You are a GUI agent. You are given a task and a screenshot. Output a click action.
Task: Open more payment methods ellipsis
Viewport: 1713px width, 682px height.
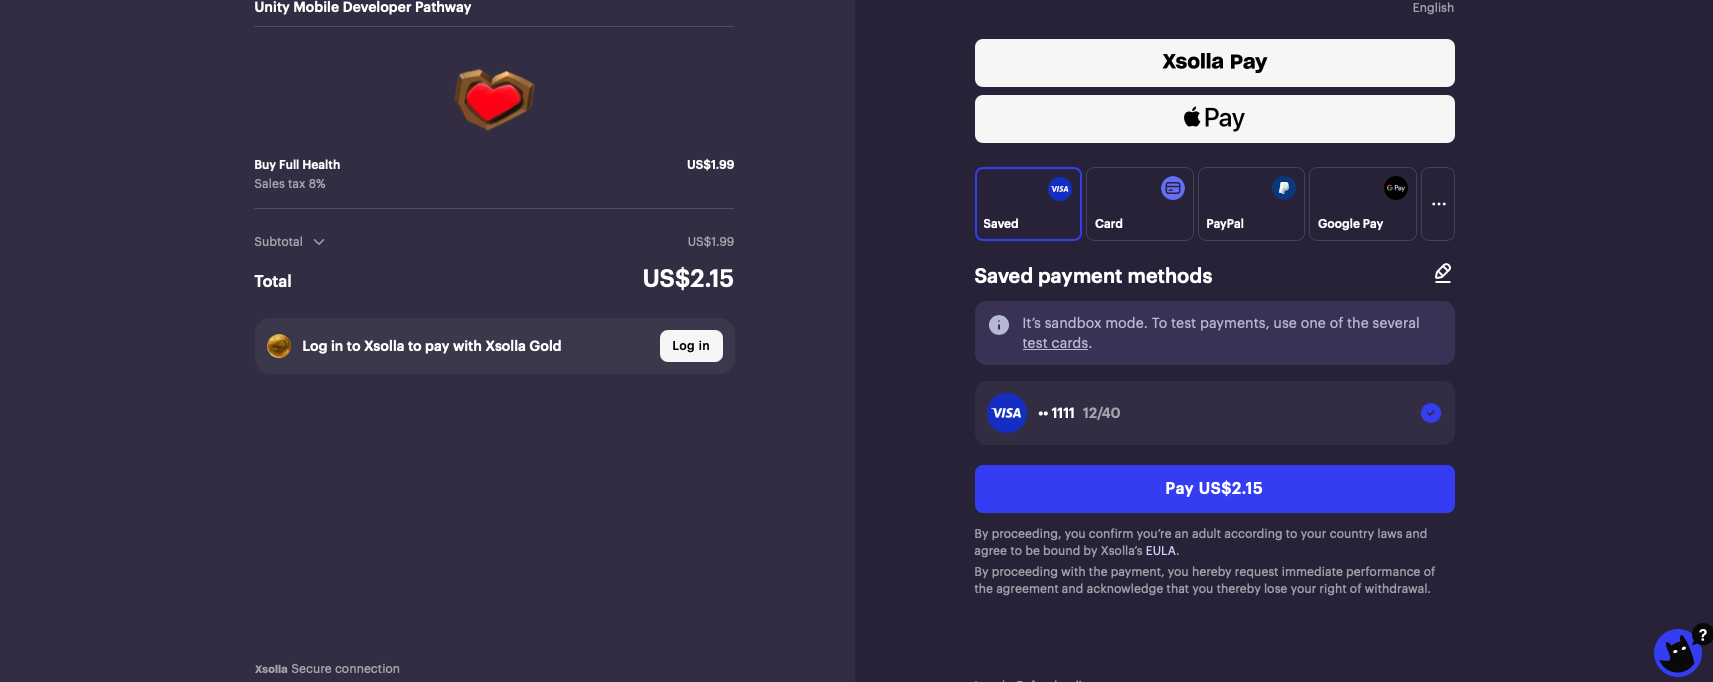pyautogui.click(x=1438, y=204)
